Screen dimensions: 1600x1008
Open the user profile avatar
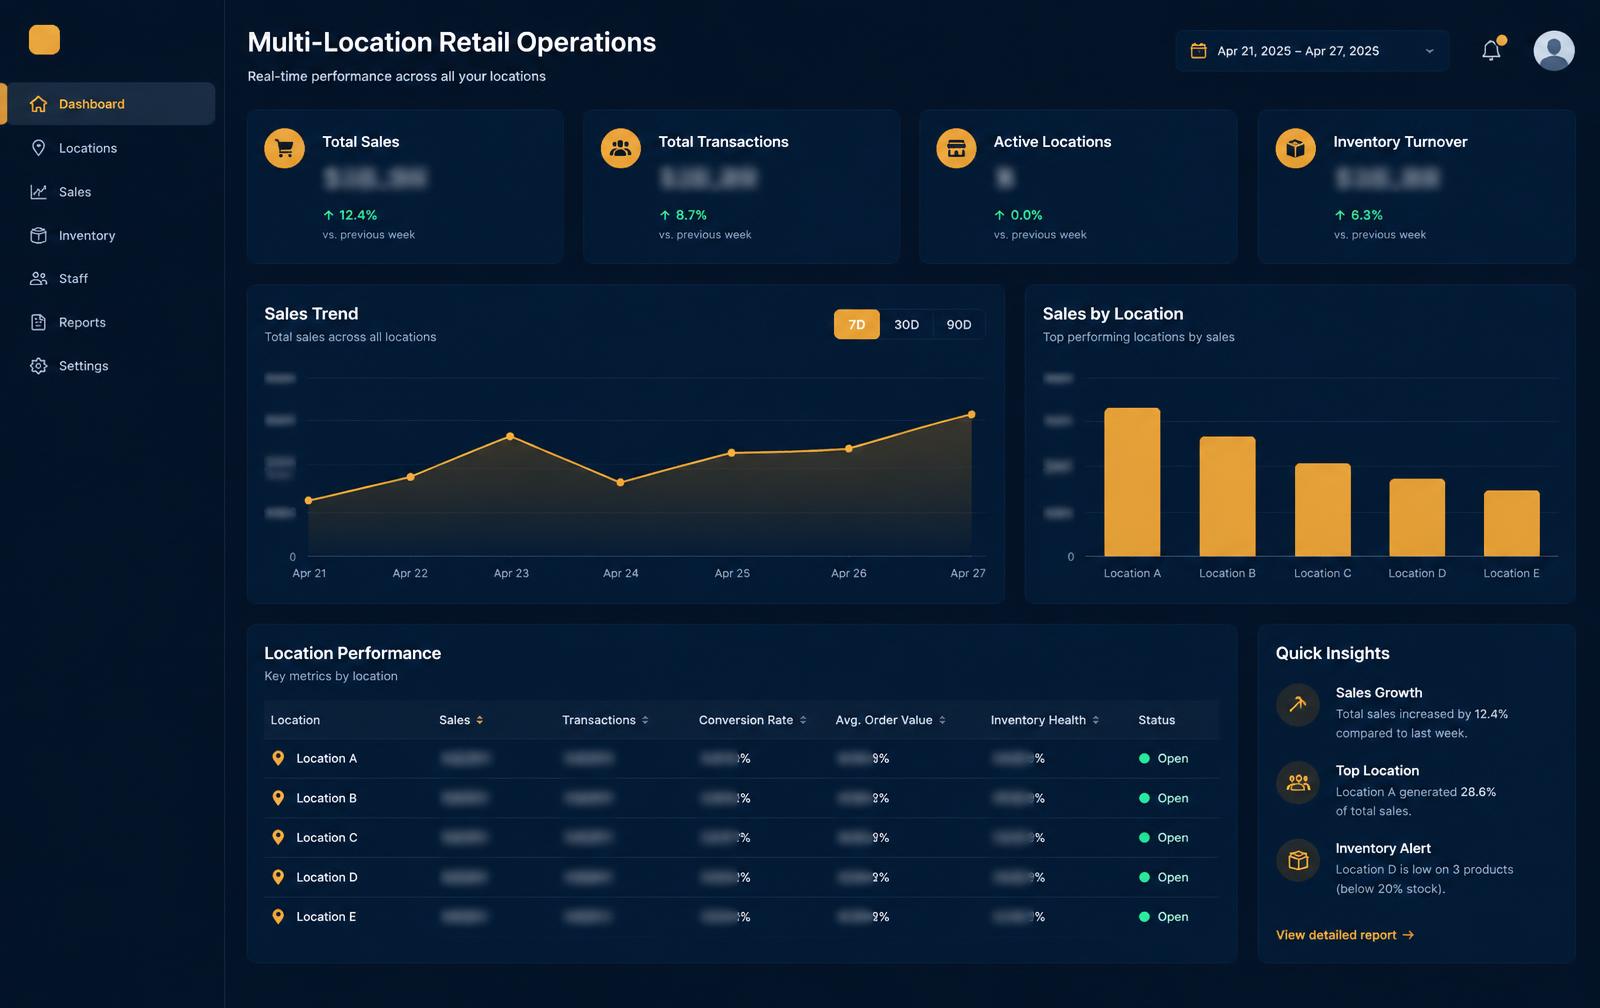click(1554, 50)
